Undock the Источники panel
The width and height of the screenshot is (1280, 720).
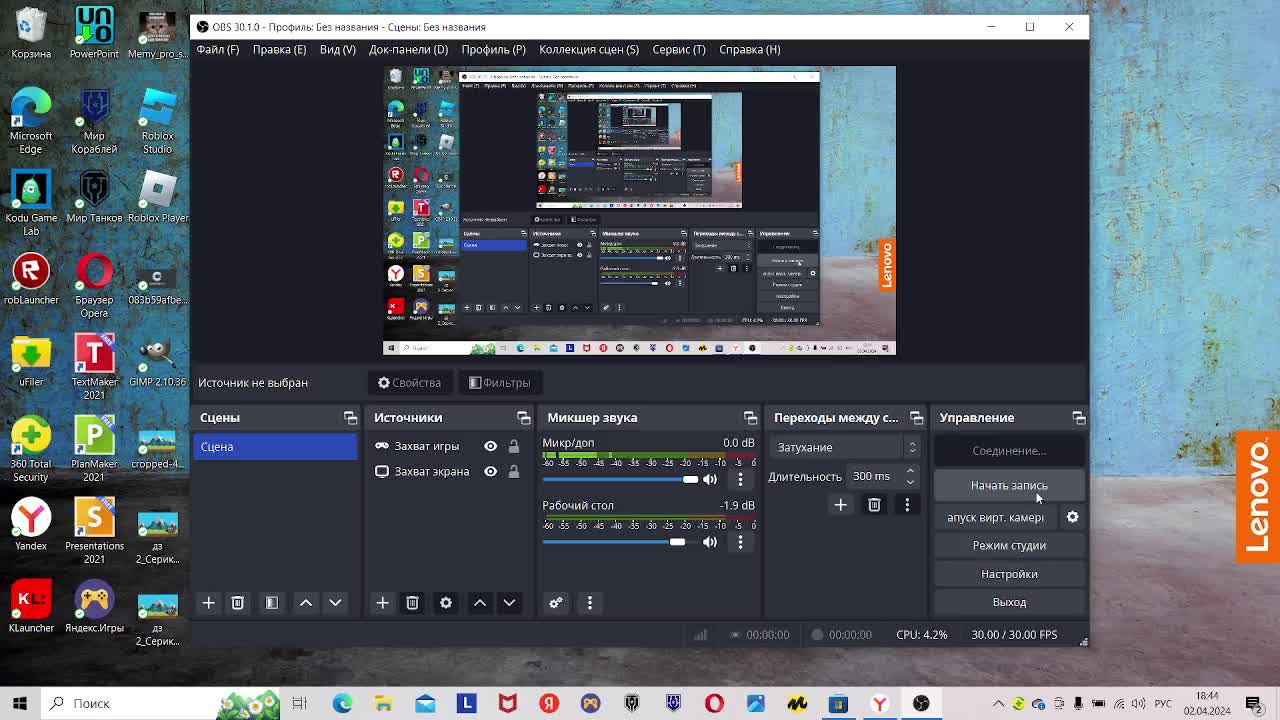523,417
